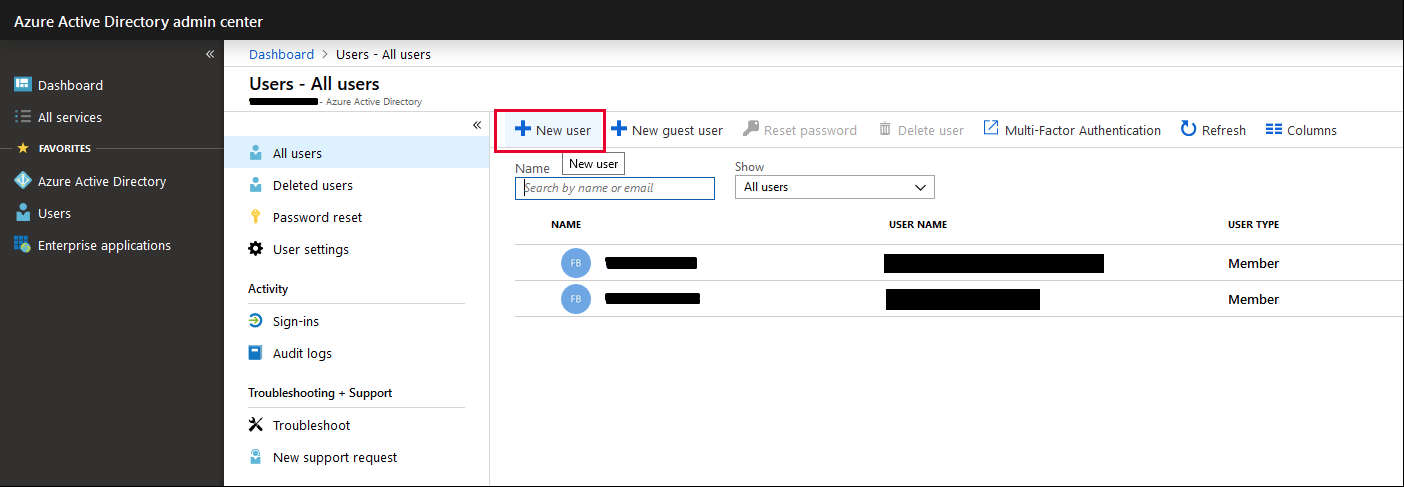Open Enterprise applications in sidebar

coord(104,245)
